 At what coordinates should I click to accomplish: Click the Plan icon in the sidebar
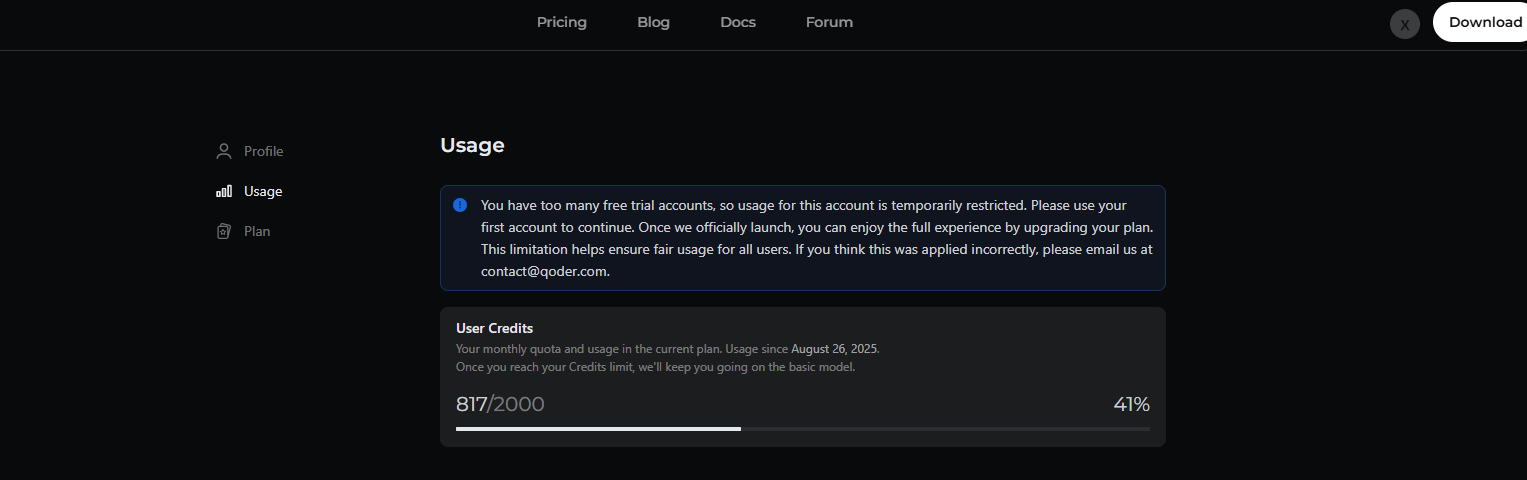[x=224, y=231]
